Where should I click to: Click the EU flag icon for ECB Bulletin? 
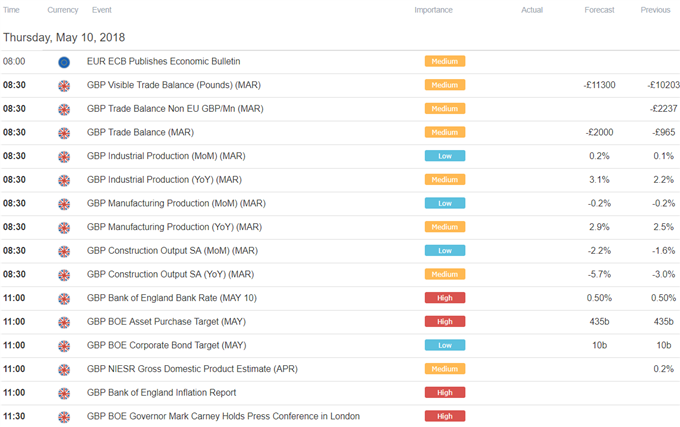click(64, 62)
